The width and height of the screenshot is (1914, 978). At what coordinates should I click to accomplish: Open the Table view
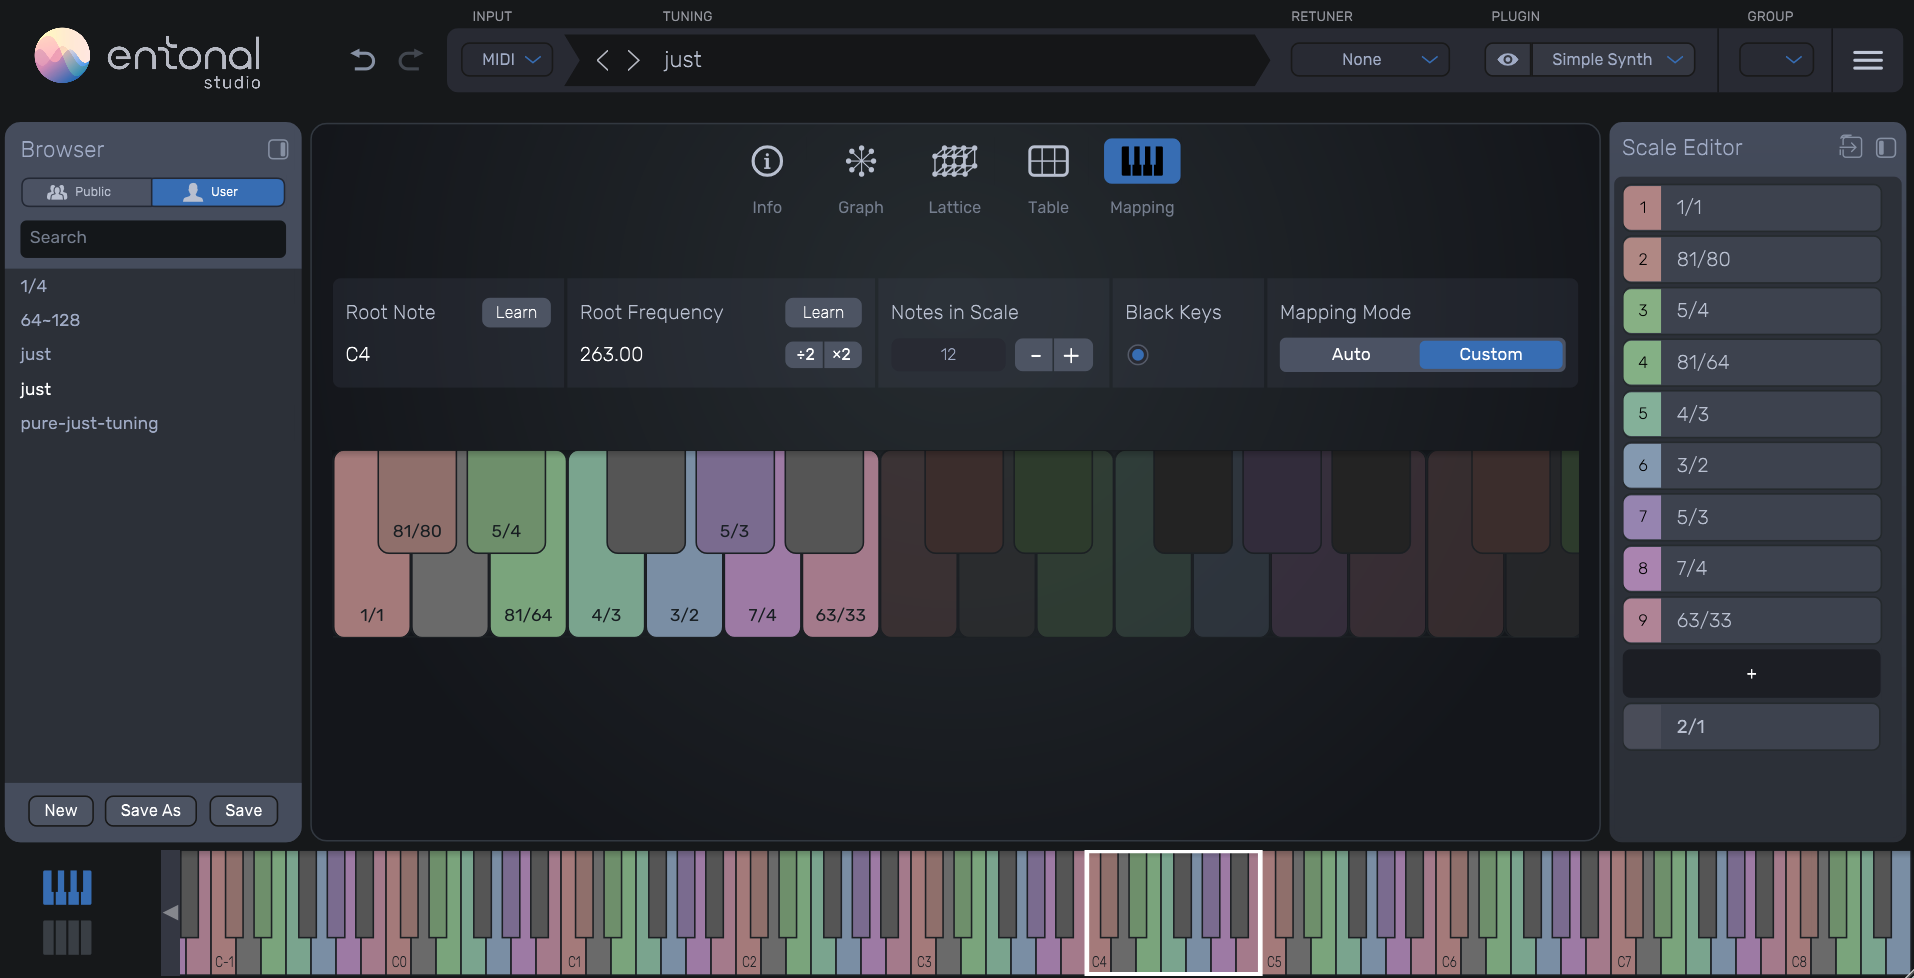point(1047,178)
